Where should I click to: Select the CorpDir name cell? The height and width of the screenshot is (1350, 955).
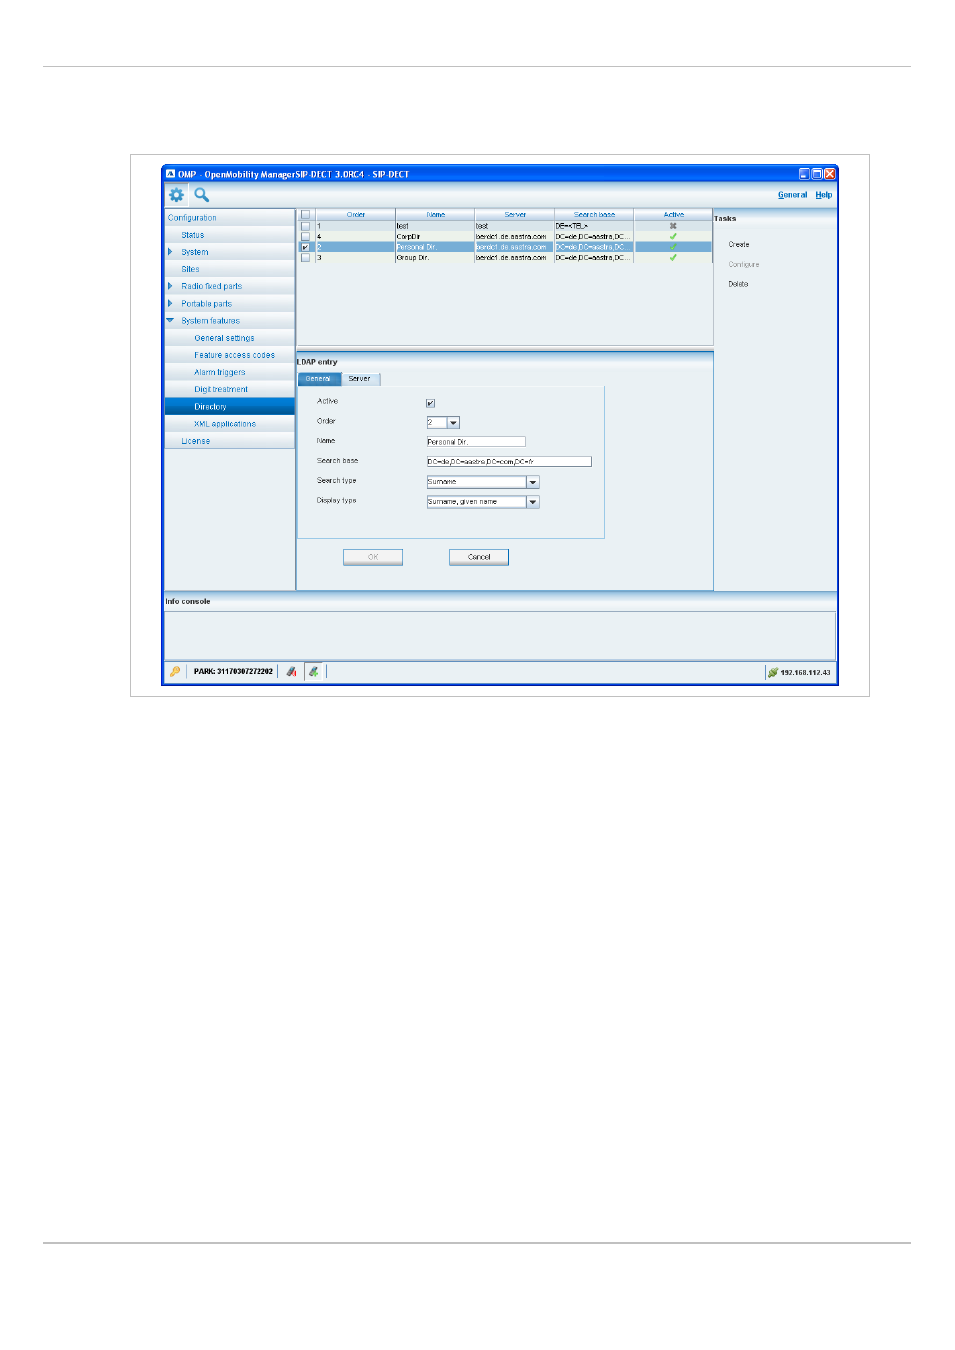click(x=435, y=236)
